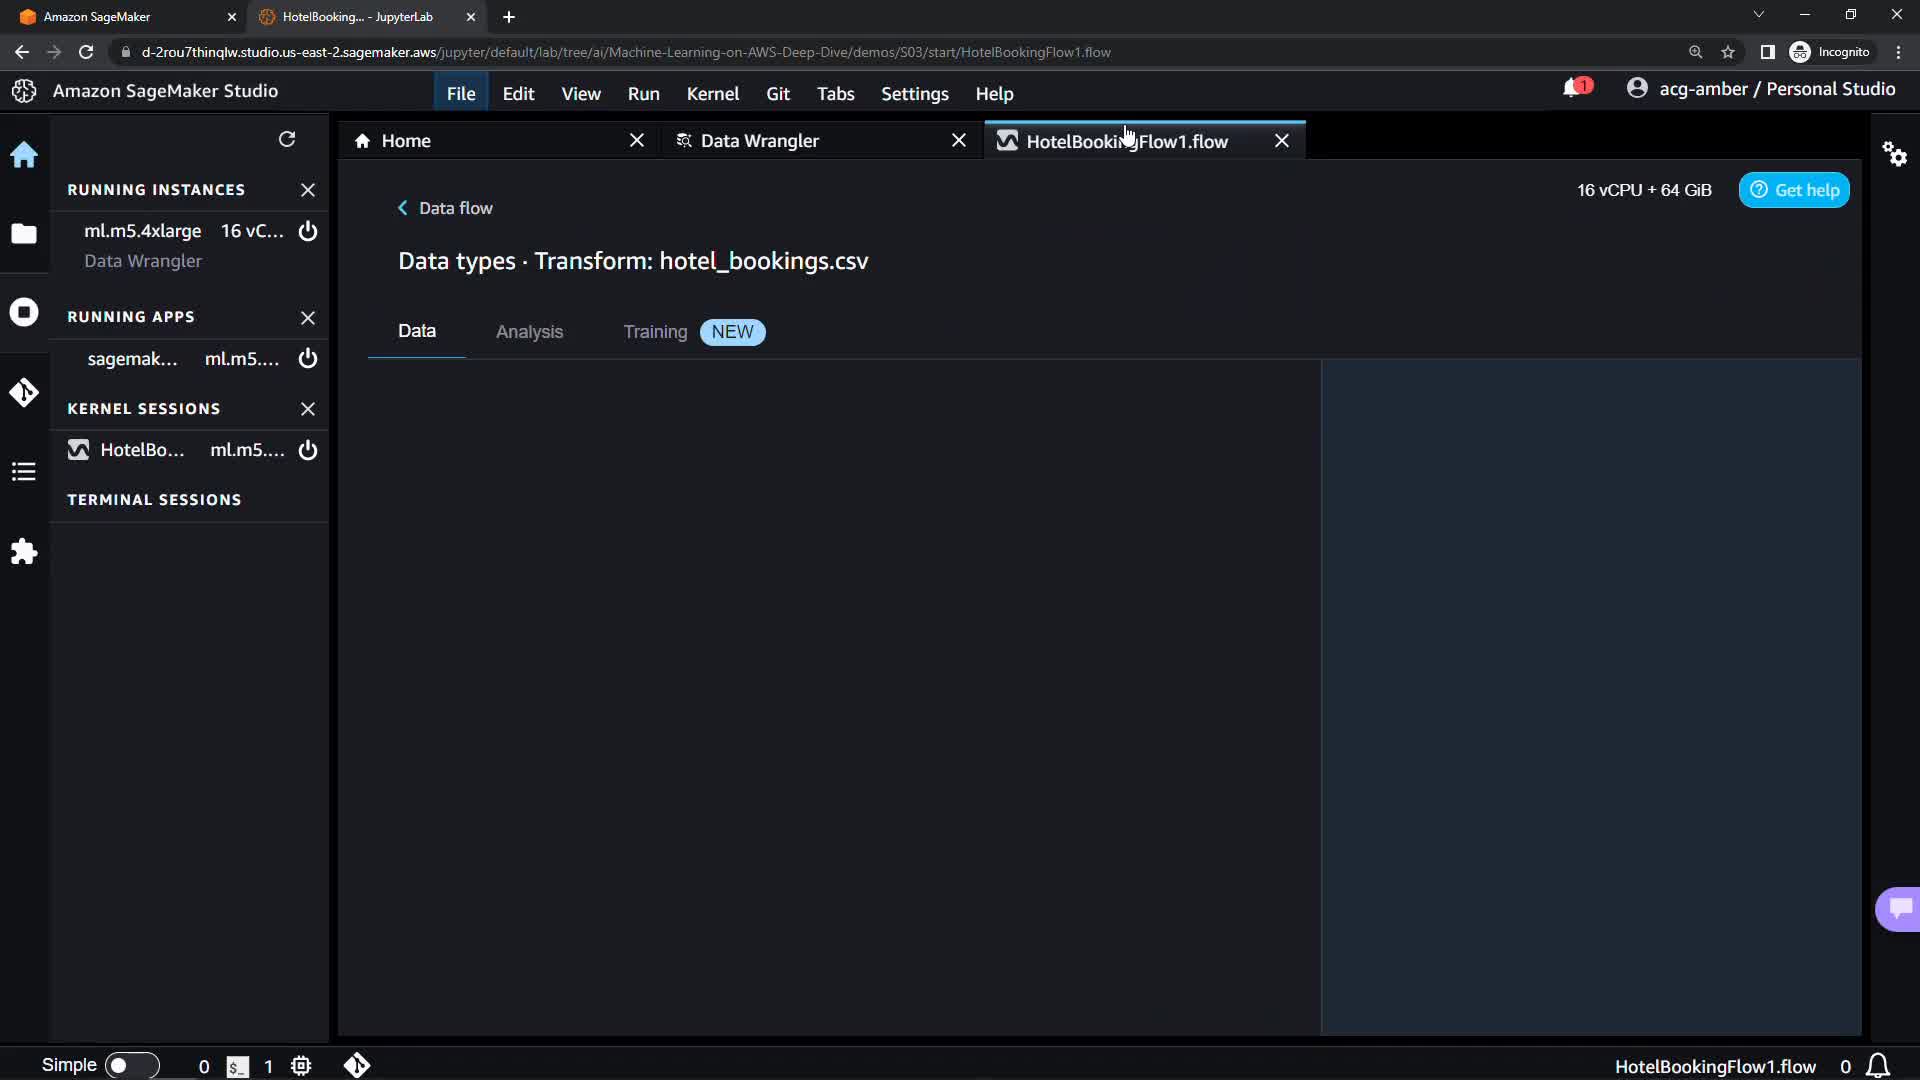Open the File Browser folder icon
Image resolution: width=1920 pixels, height=1080 pixels.
click(24, 234)
